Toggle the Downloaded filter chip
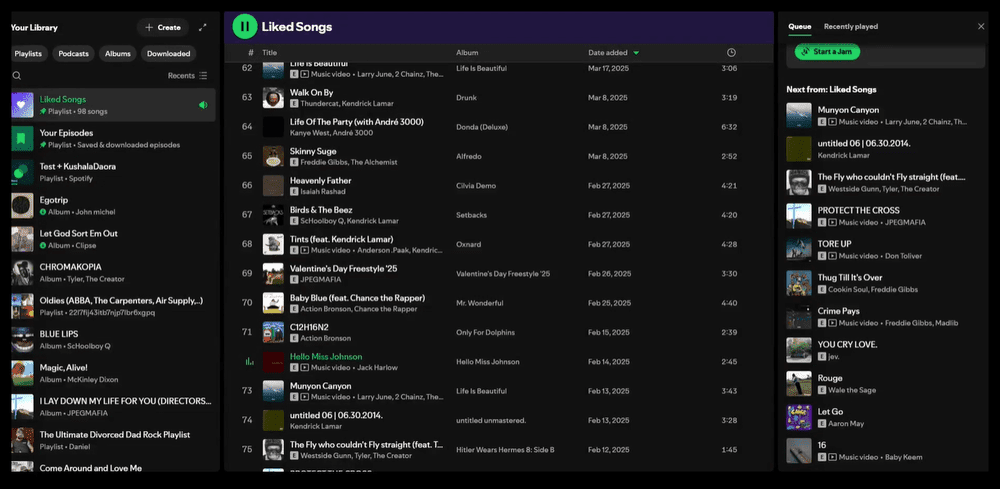 pyautogui.click(x=168, y=54)
